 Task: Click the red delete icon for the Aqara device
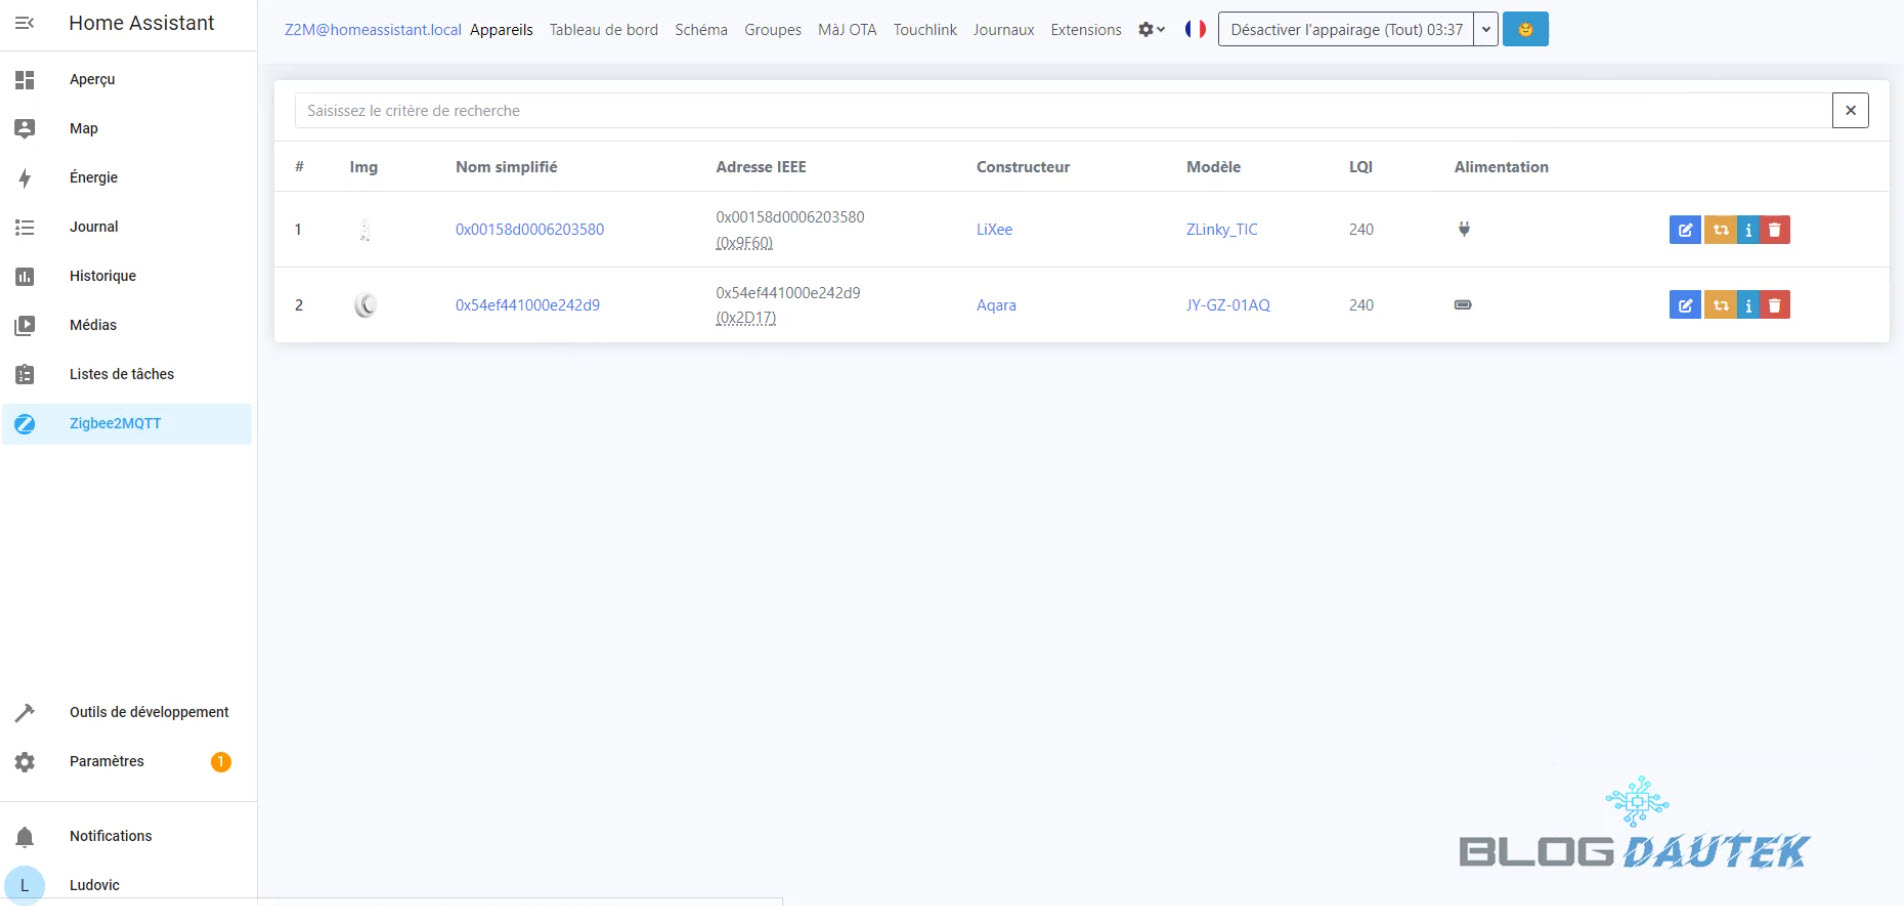[x=1775, y=305]
